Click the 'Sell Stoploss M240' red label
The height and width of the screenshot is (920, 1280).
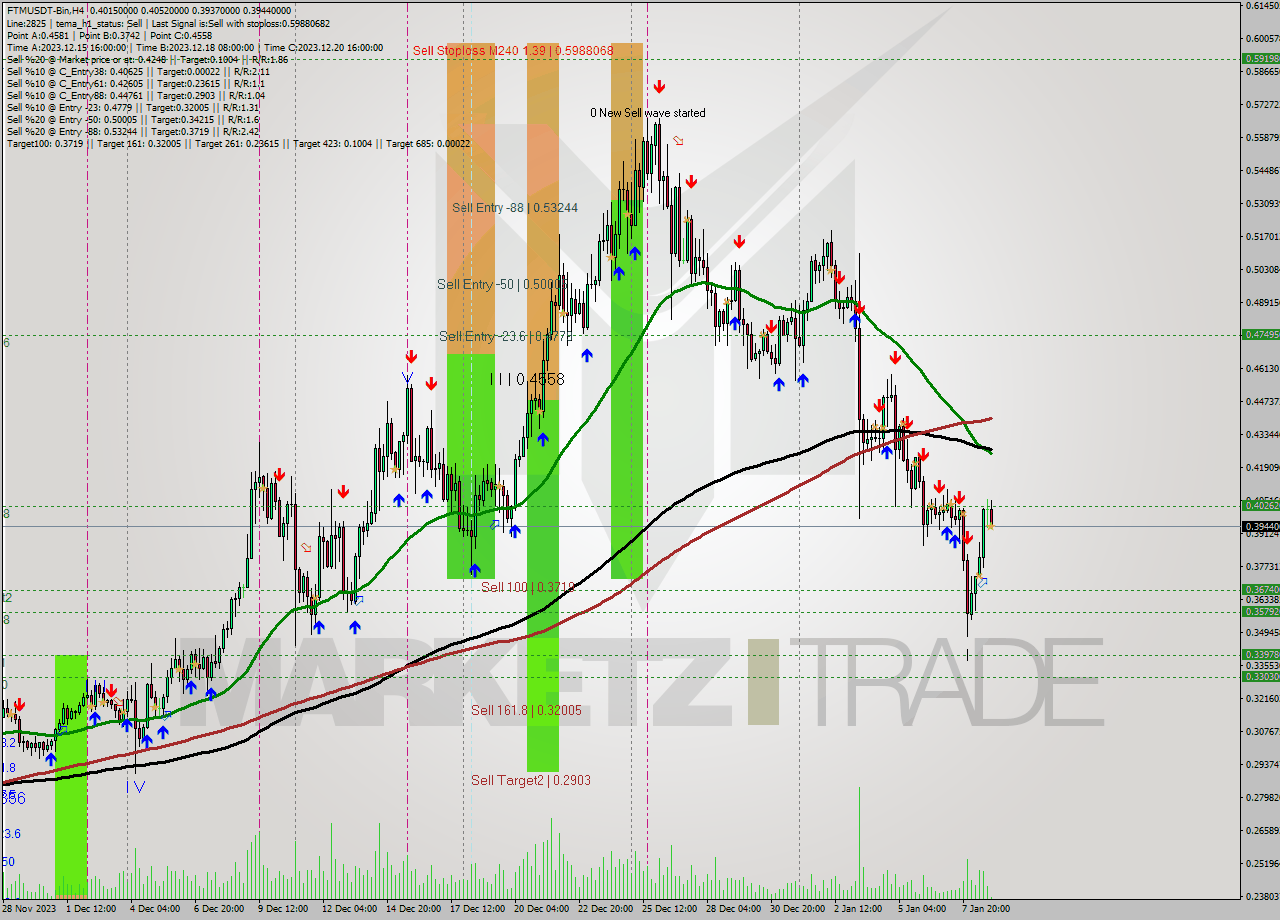click(x=513, y=50)
